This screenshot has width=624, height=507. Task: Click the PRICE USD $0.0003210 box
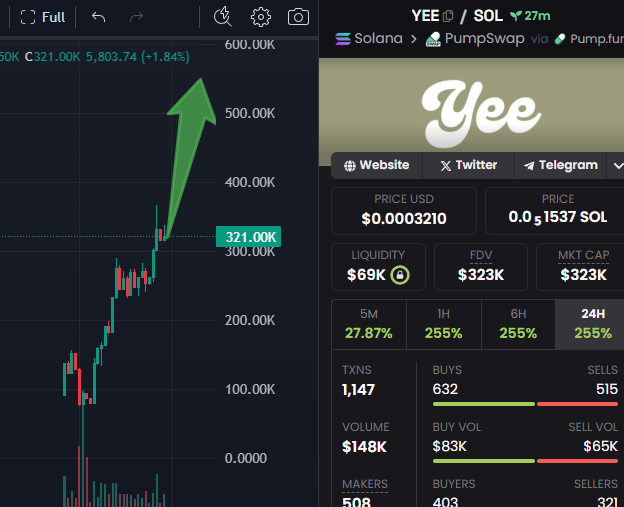pos(404,211)
